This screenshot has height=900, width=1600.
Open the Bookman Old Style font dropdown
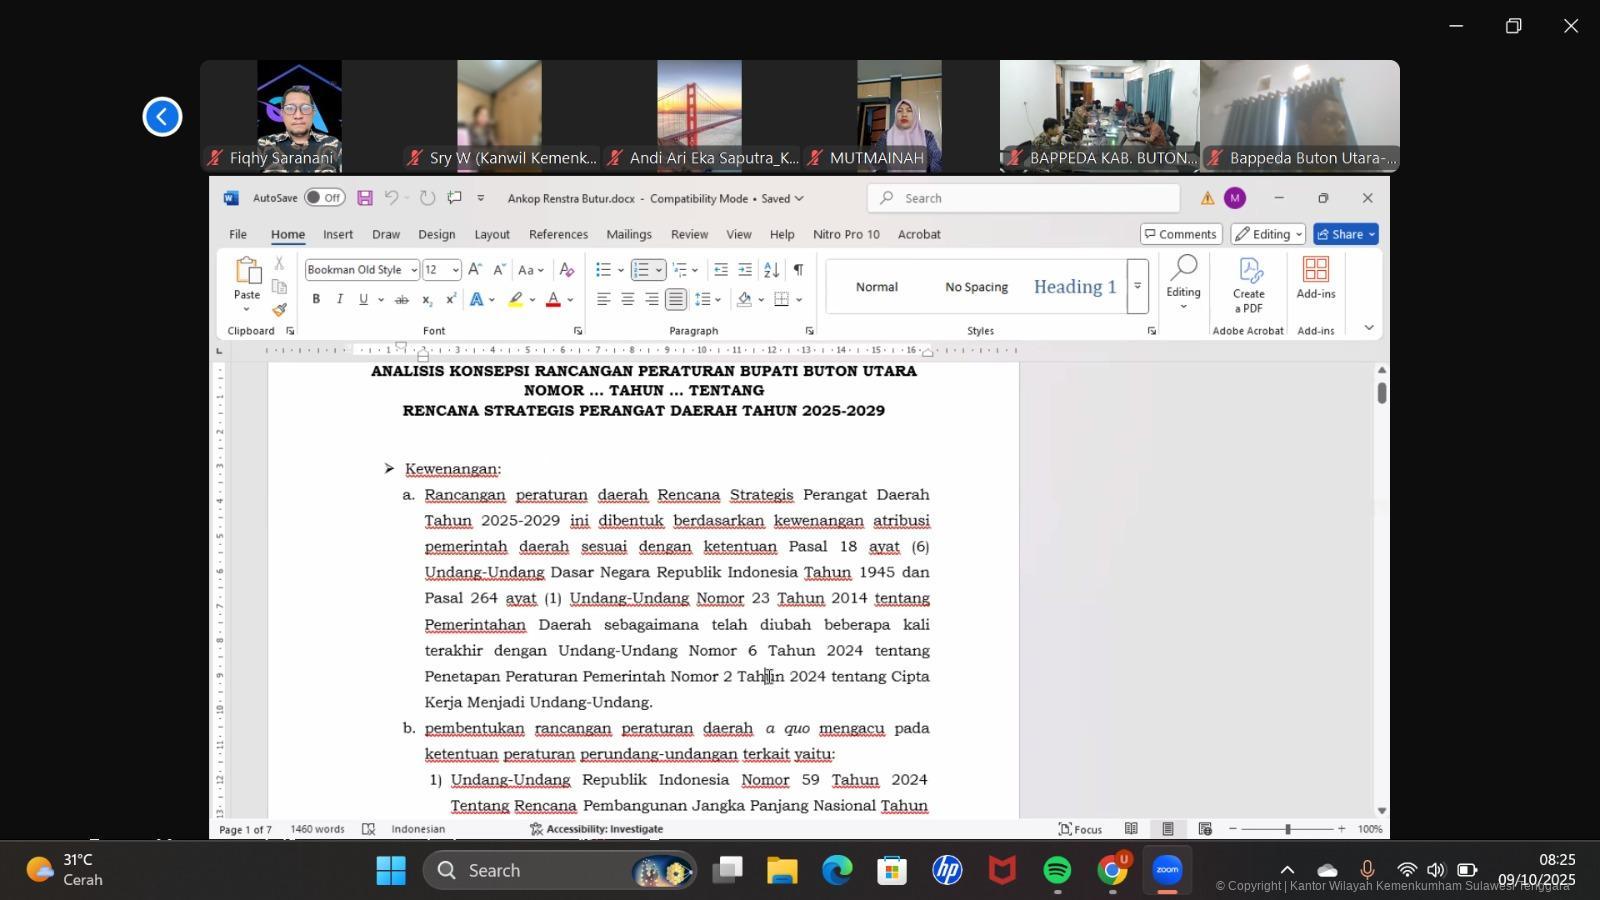414,270
